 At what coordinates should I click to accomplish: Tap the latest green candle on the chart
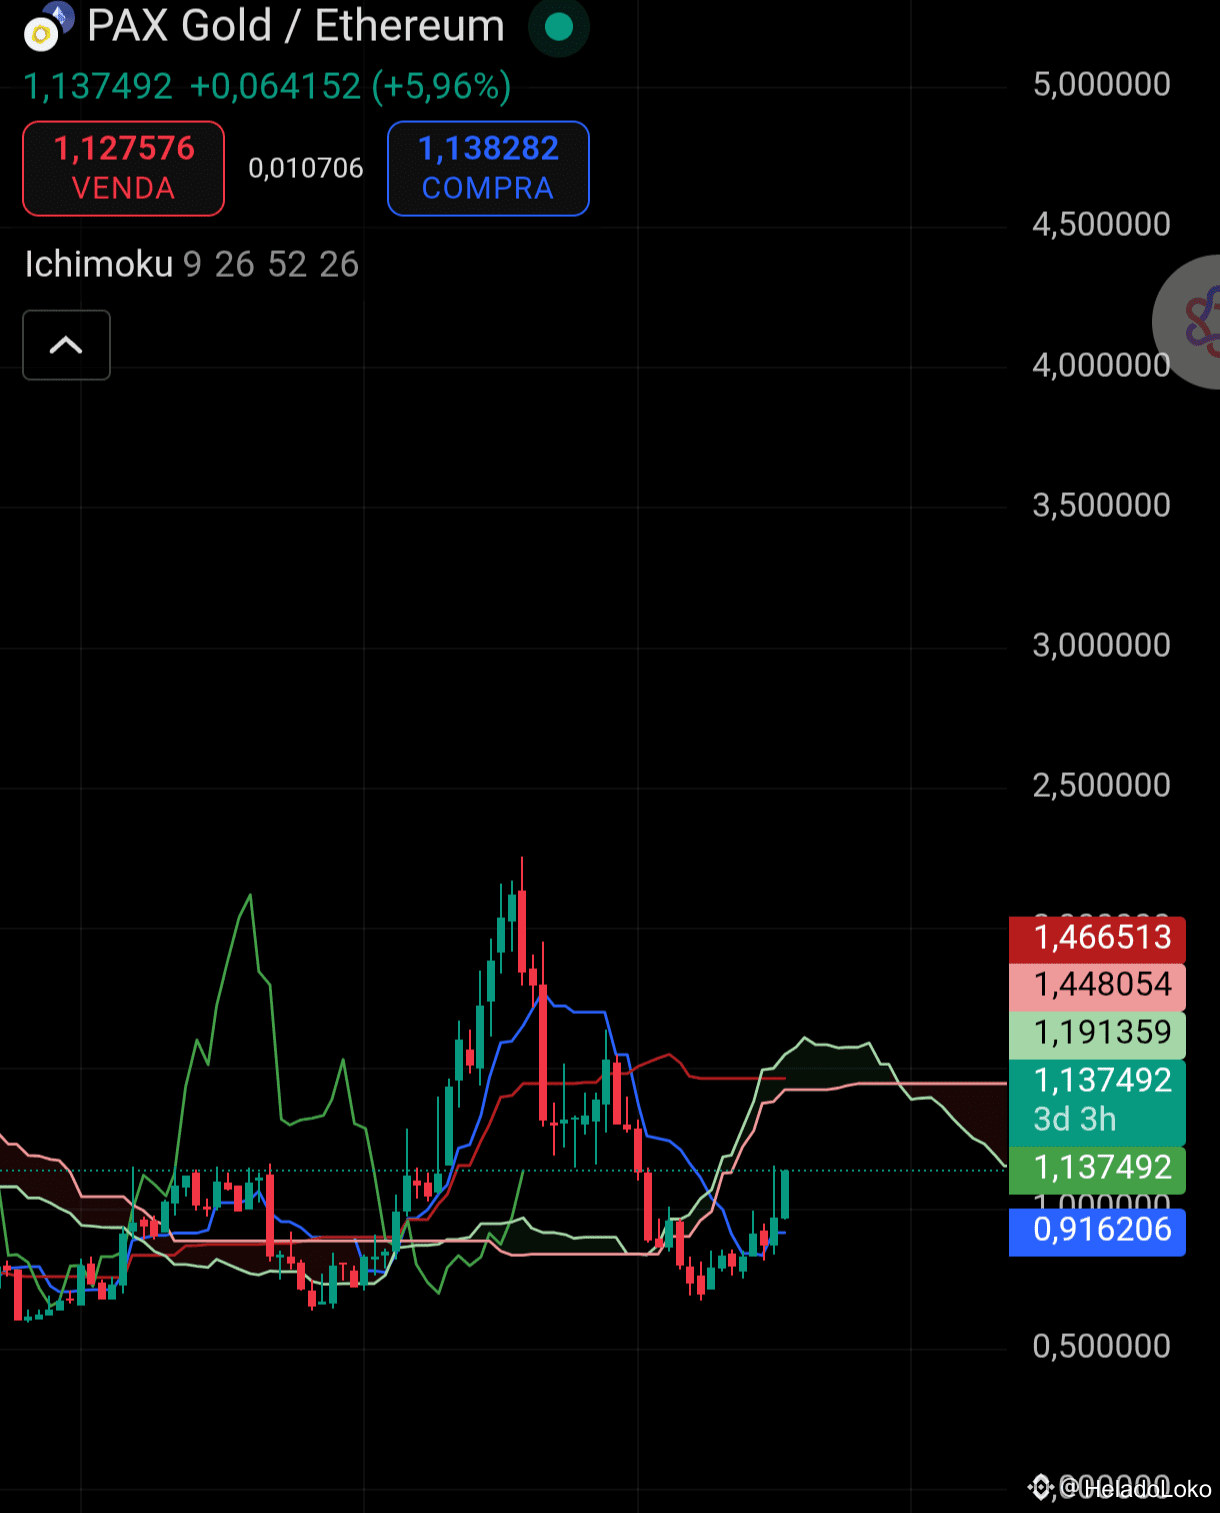pos(785,1193)
